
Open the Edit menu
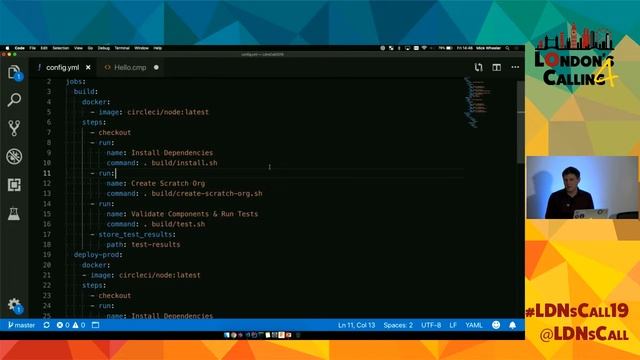click(x=44, y=48)
